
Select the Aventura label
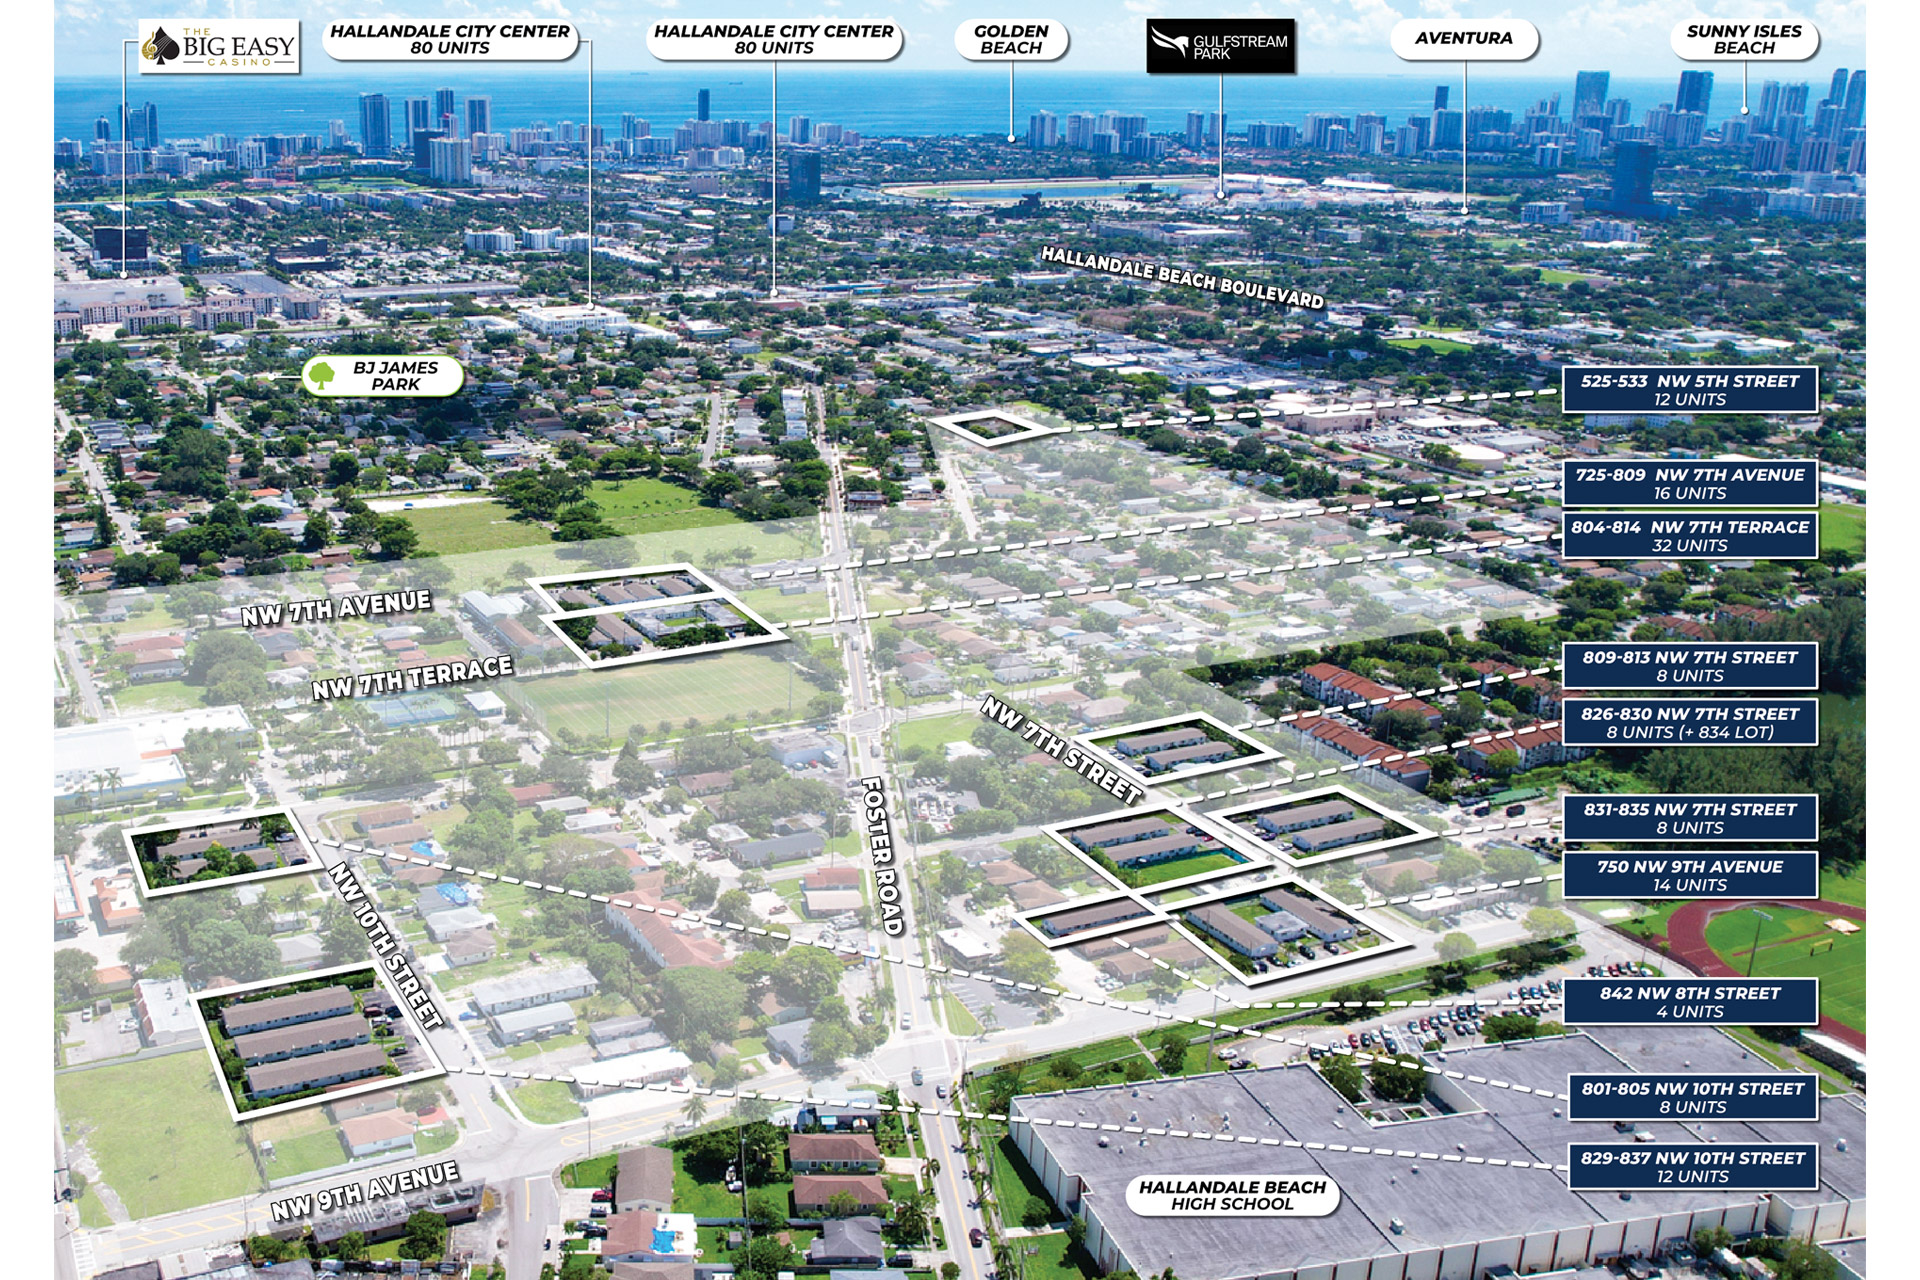tap(1463, 39)
